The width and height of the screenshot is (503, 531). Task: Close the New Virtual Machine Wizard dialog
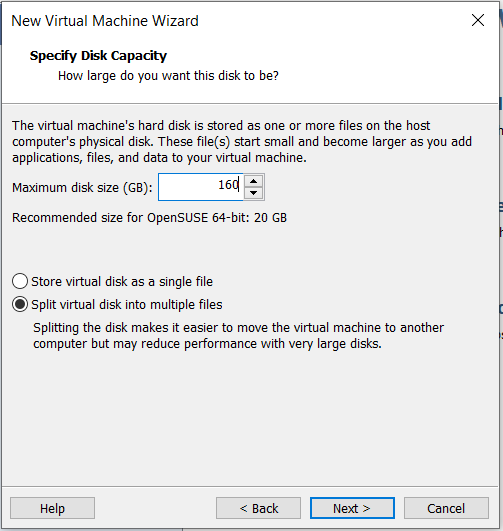(x=478, y=20)
